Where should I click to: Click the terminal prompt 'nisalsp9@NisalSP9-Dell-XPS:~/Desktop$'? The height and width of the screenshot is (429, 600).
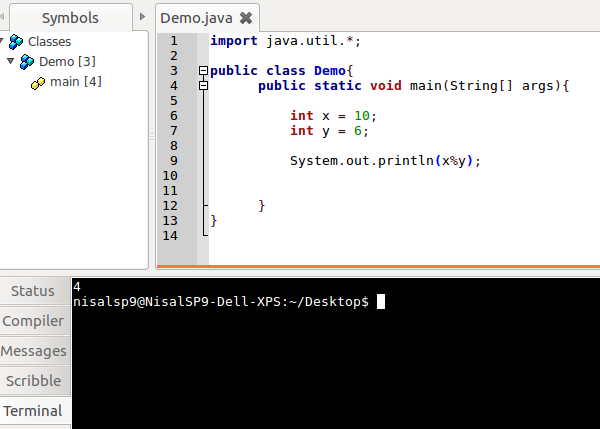pos(221,302)
